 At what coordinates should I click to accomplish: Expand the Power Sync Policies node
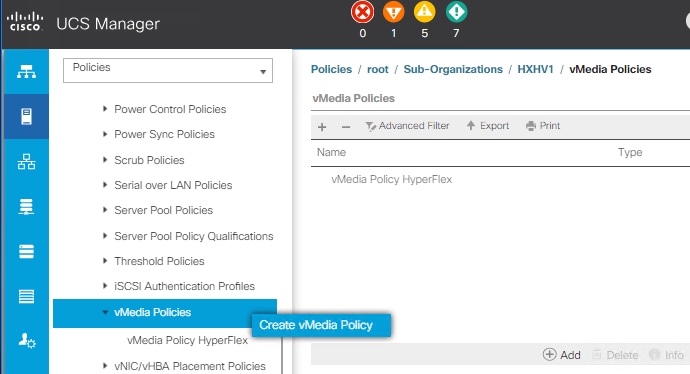tap(105, 134)
